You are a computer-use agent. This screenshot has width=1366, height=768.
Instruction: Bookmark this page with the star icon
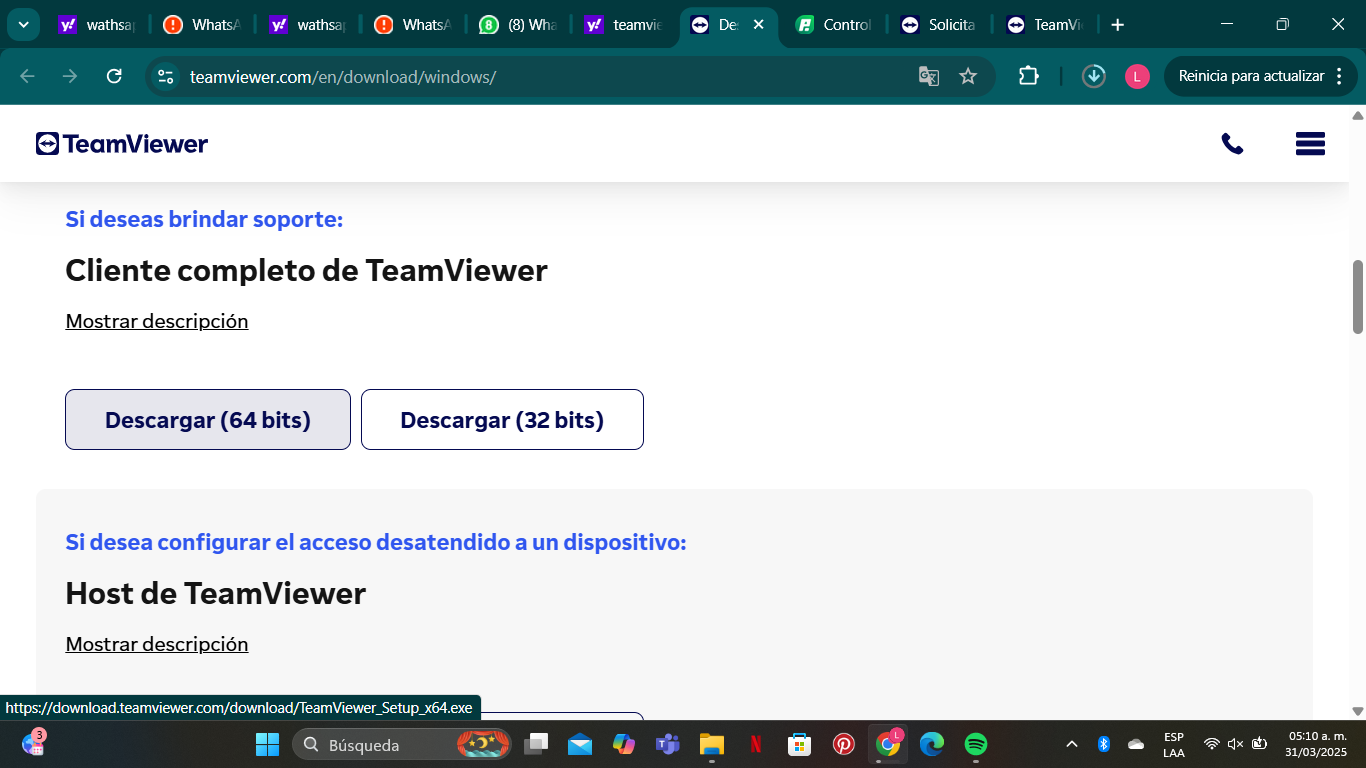[x=968, y=76]
